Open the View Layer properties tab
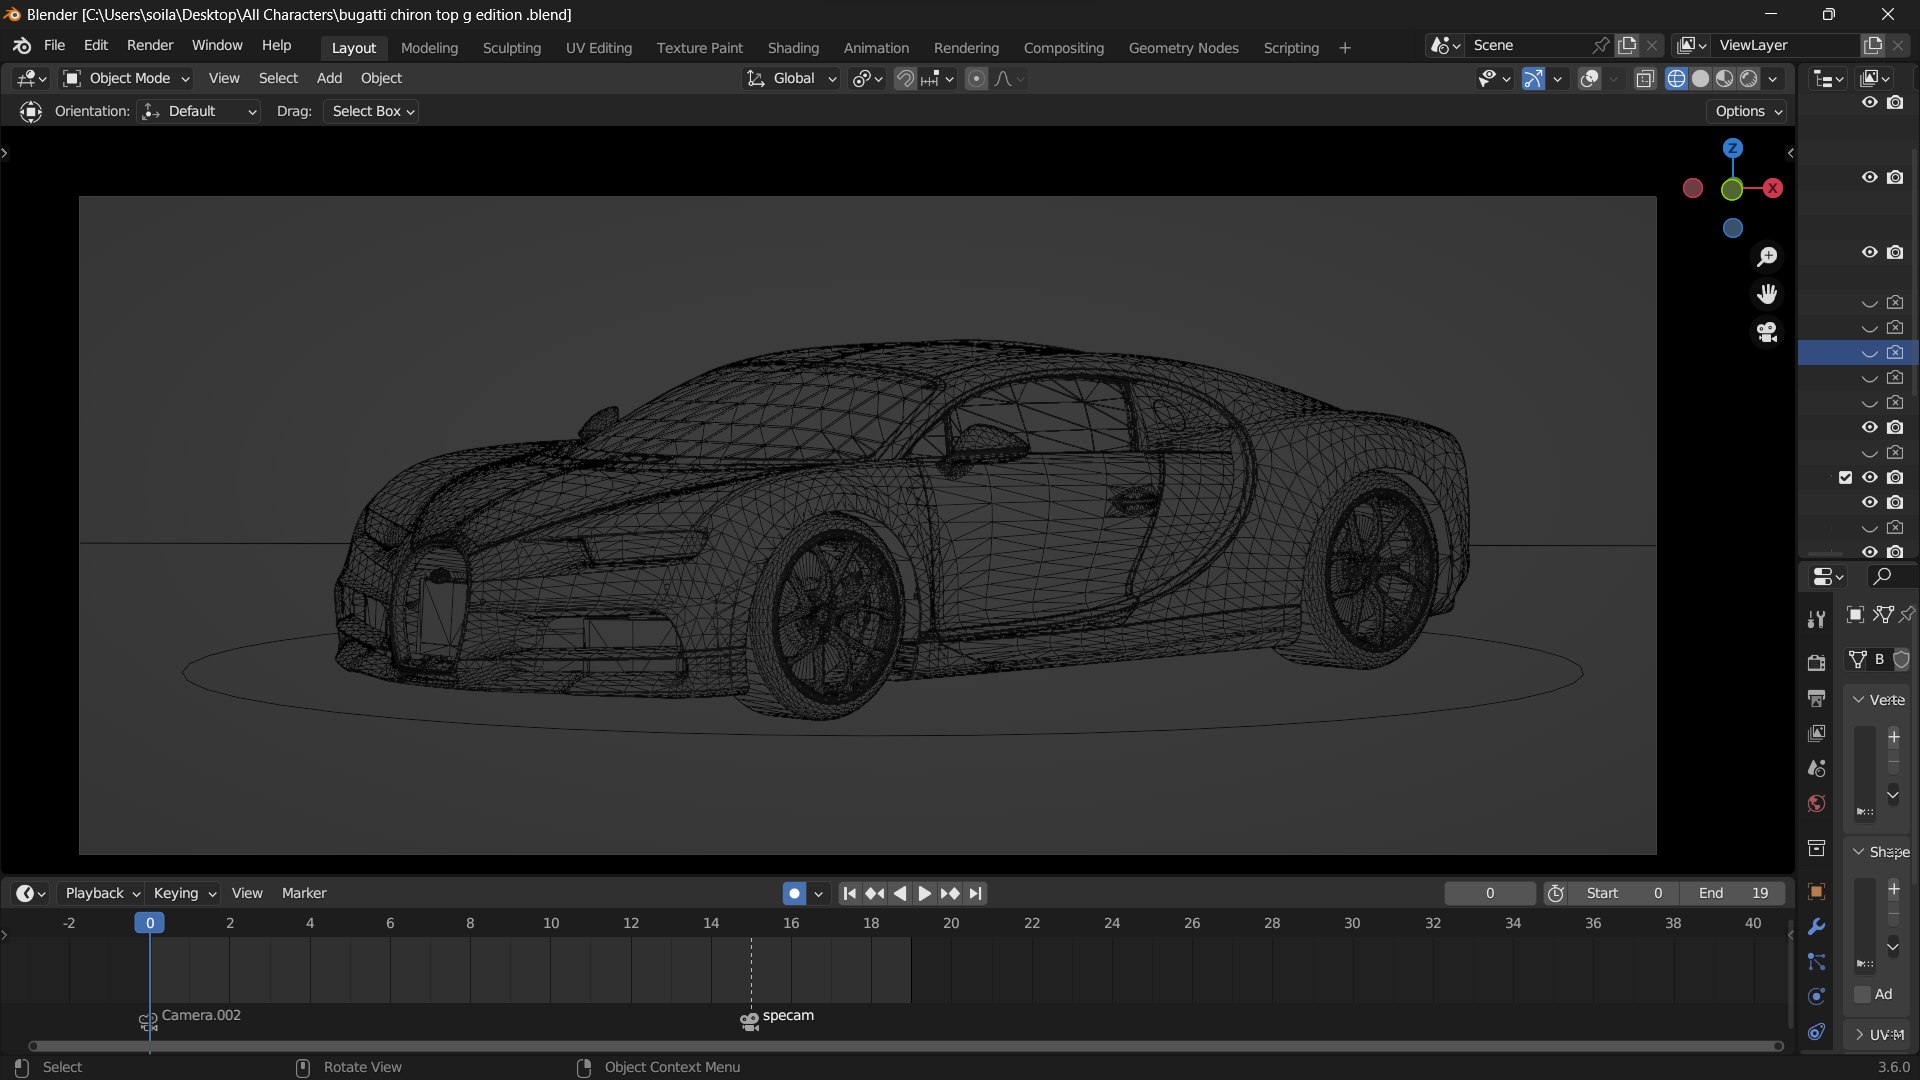The image size is (1920, 1080). [1816, 733]
